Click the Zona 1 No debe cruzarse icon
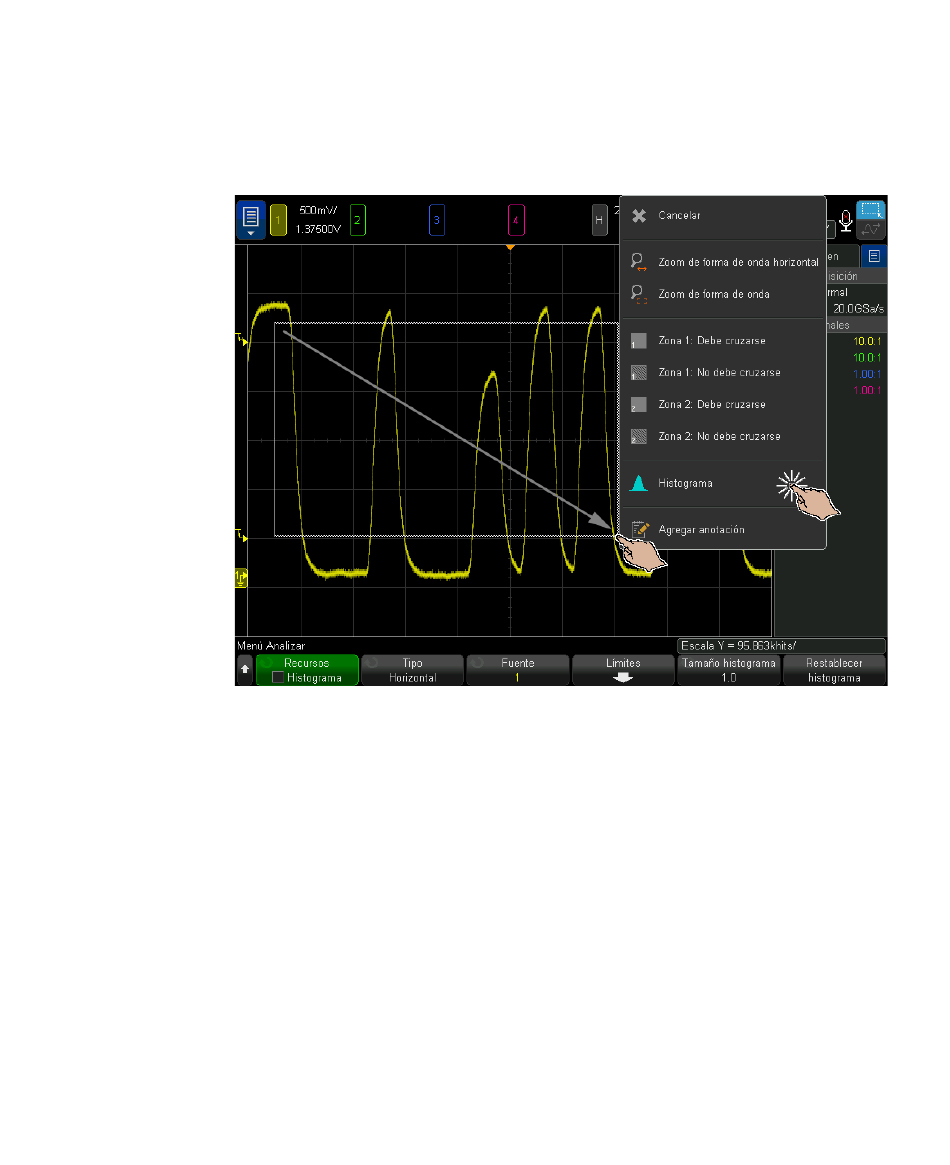This screenshot has height=1165, width=950. (638, 373)
